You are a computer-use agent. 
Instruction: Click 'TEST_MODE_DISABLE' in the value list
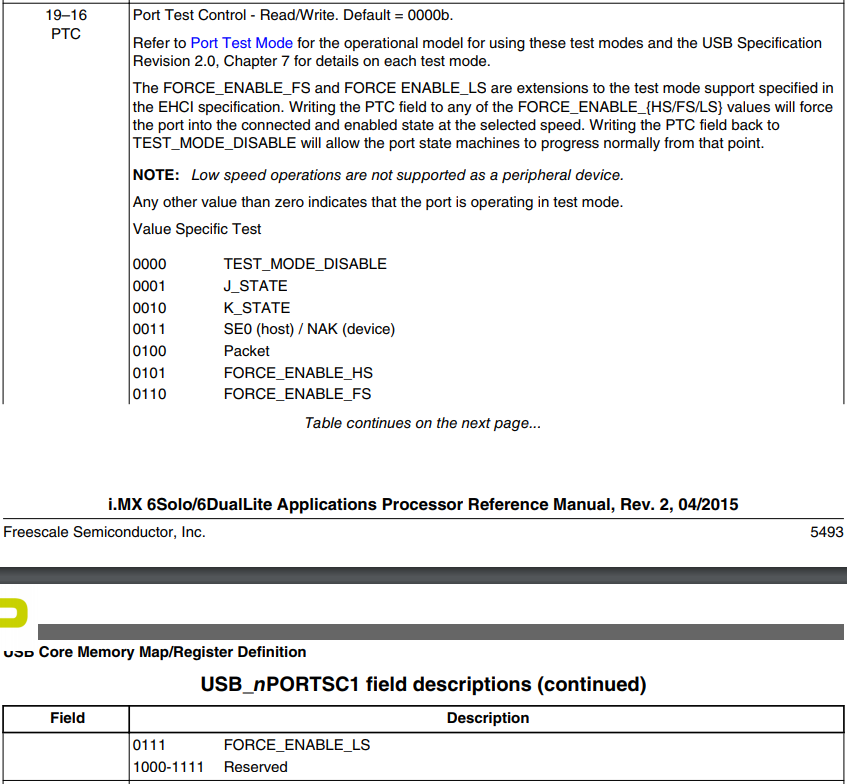[x=305, y=264]
